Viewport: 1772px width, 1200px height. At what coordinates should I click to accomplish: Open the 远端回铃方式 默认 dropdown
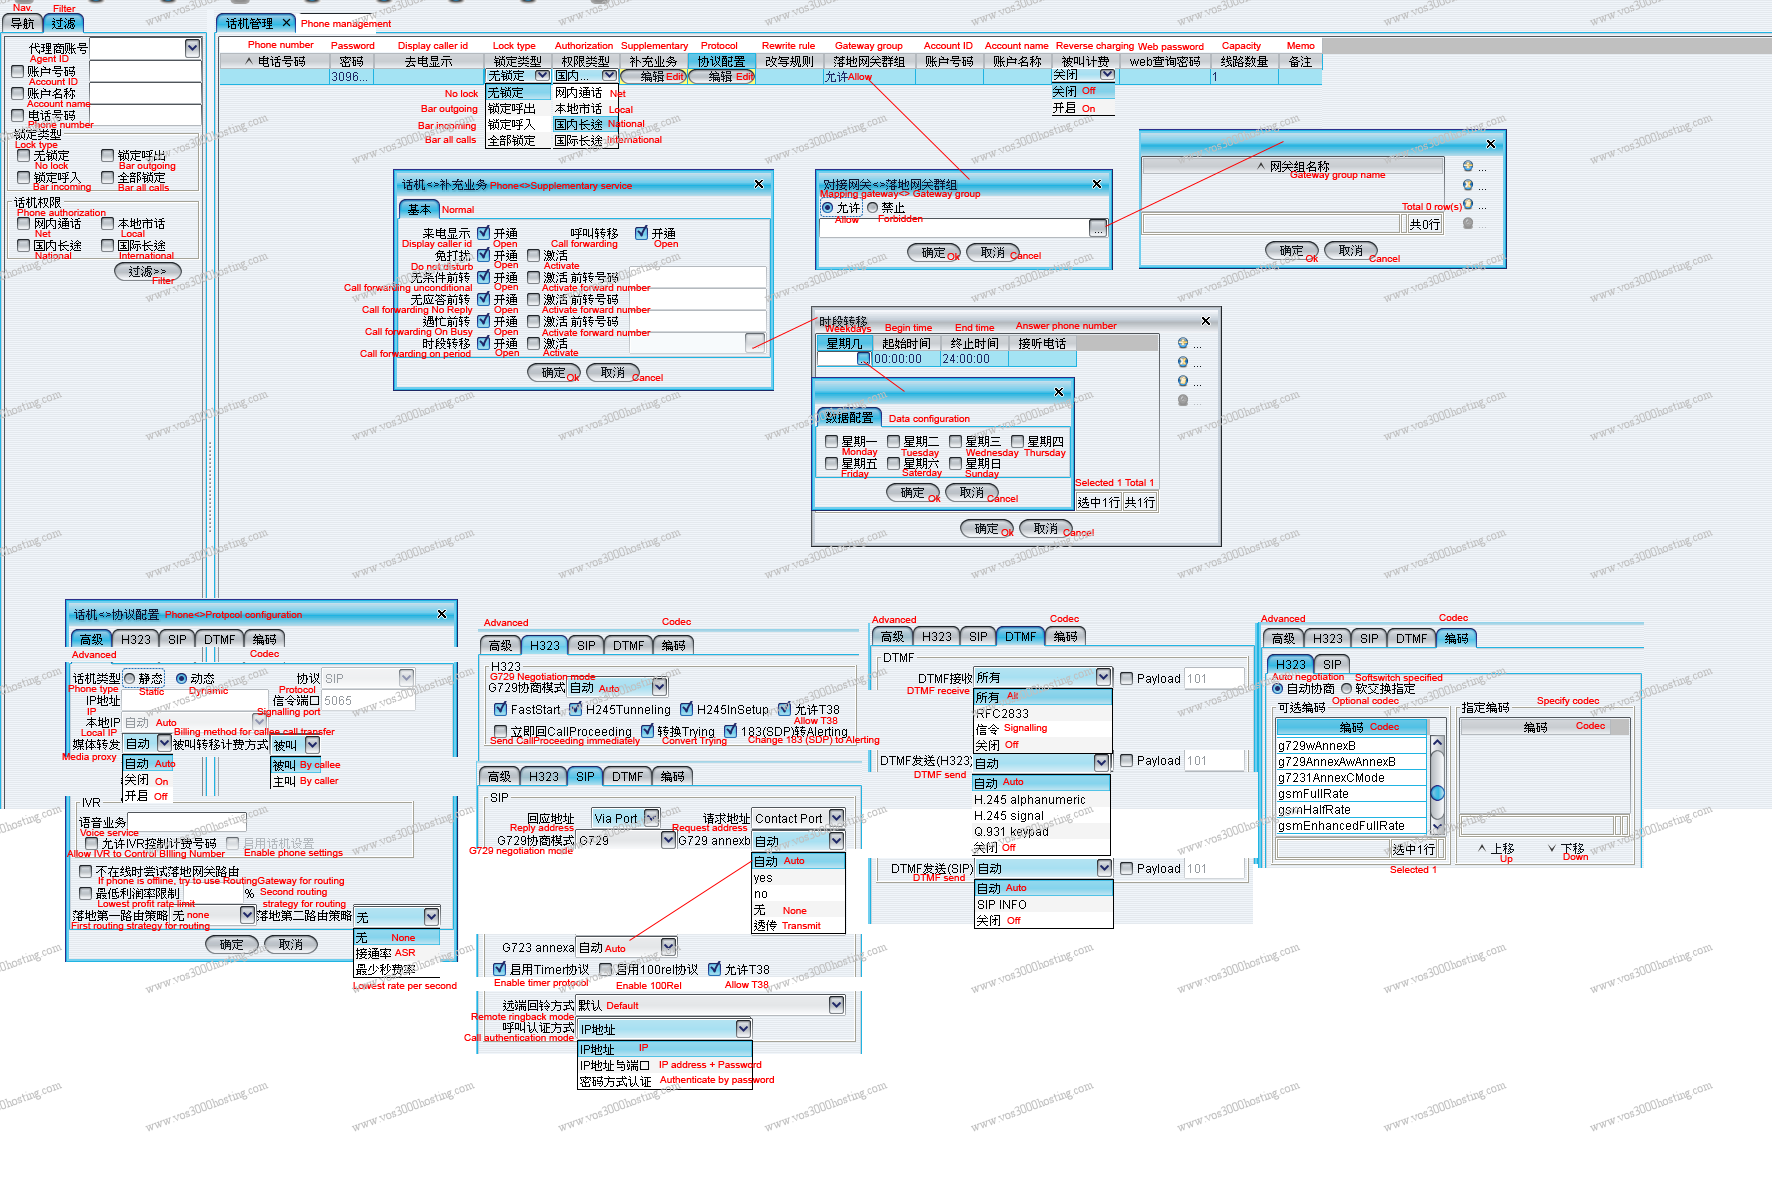point(837,1004)
